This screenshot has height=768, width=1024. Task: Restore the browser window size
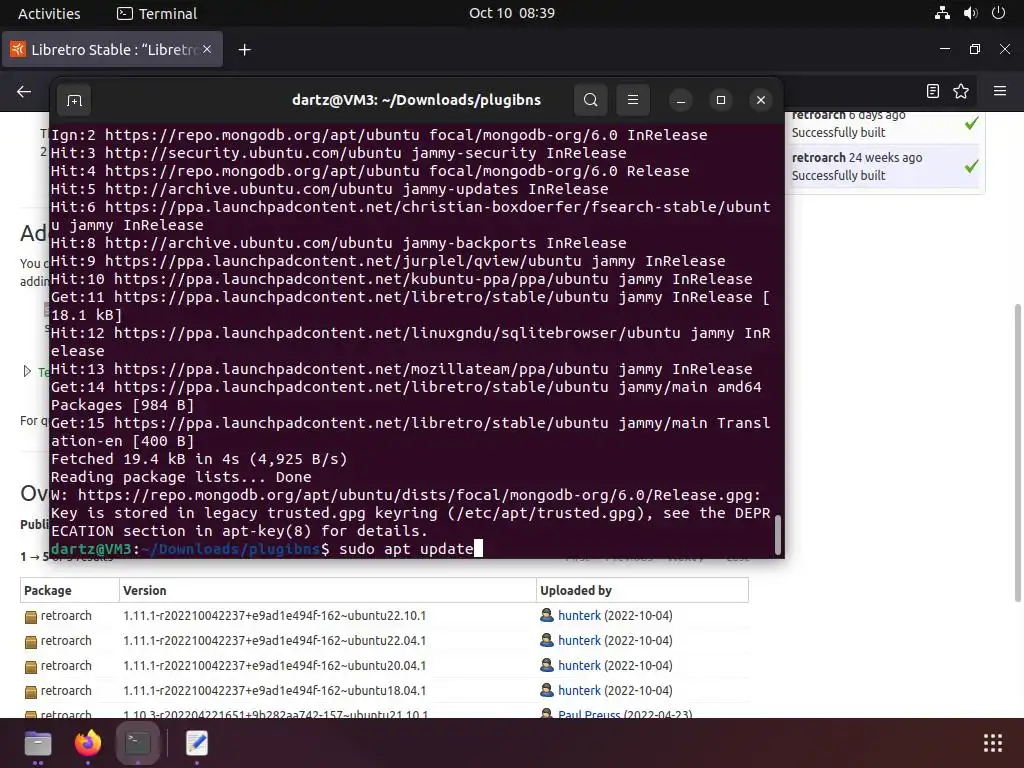point(974,49)
